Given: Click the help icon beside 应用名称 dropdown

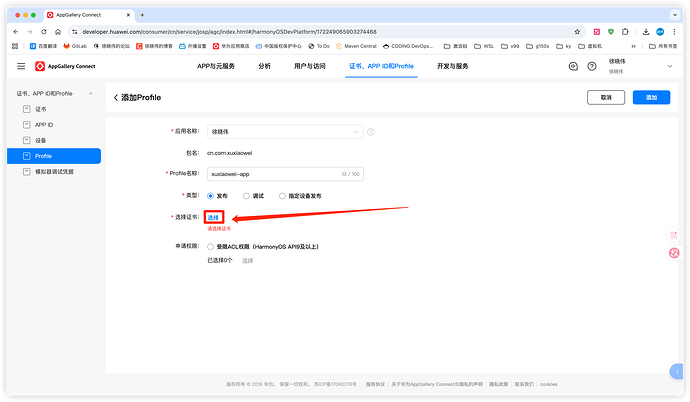Looking at the screenshot, I should [371, 132].
